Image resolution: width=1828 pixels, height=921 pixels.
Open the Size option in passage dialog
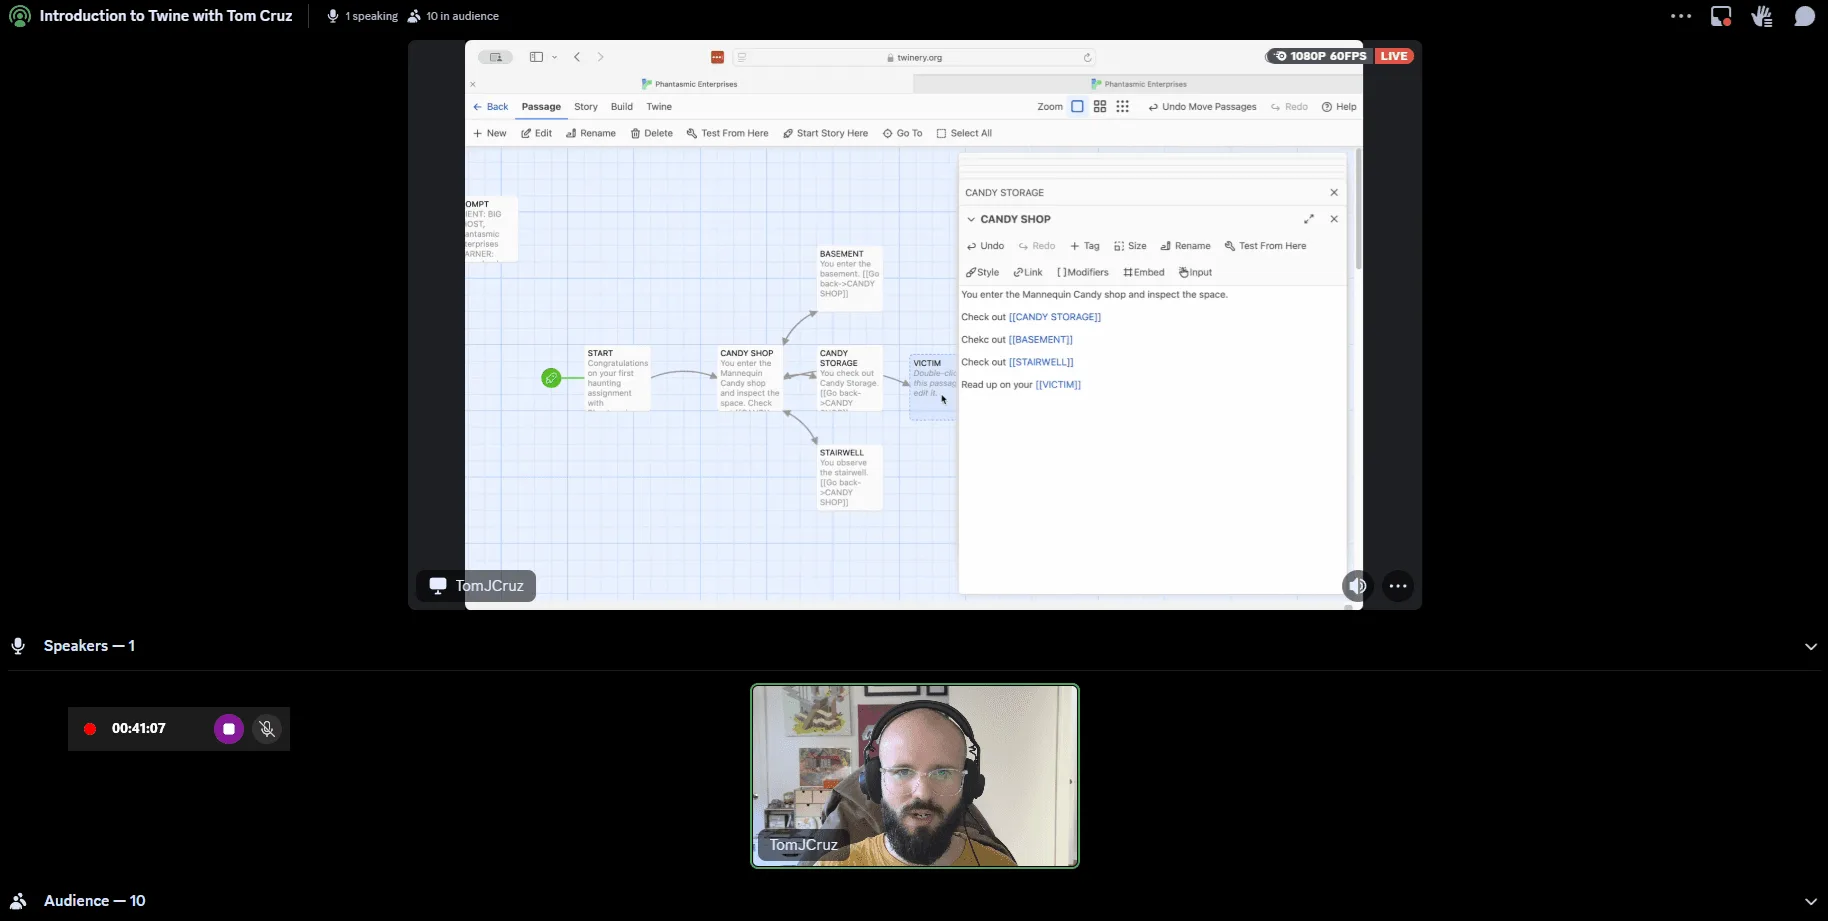pyautogui.click(x=1130, y=246)
